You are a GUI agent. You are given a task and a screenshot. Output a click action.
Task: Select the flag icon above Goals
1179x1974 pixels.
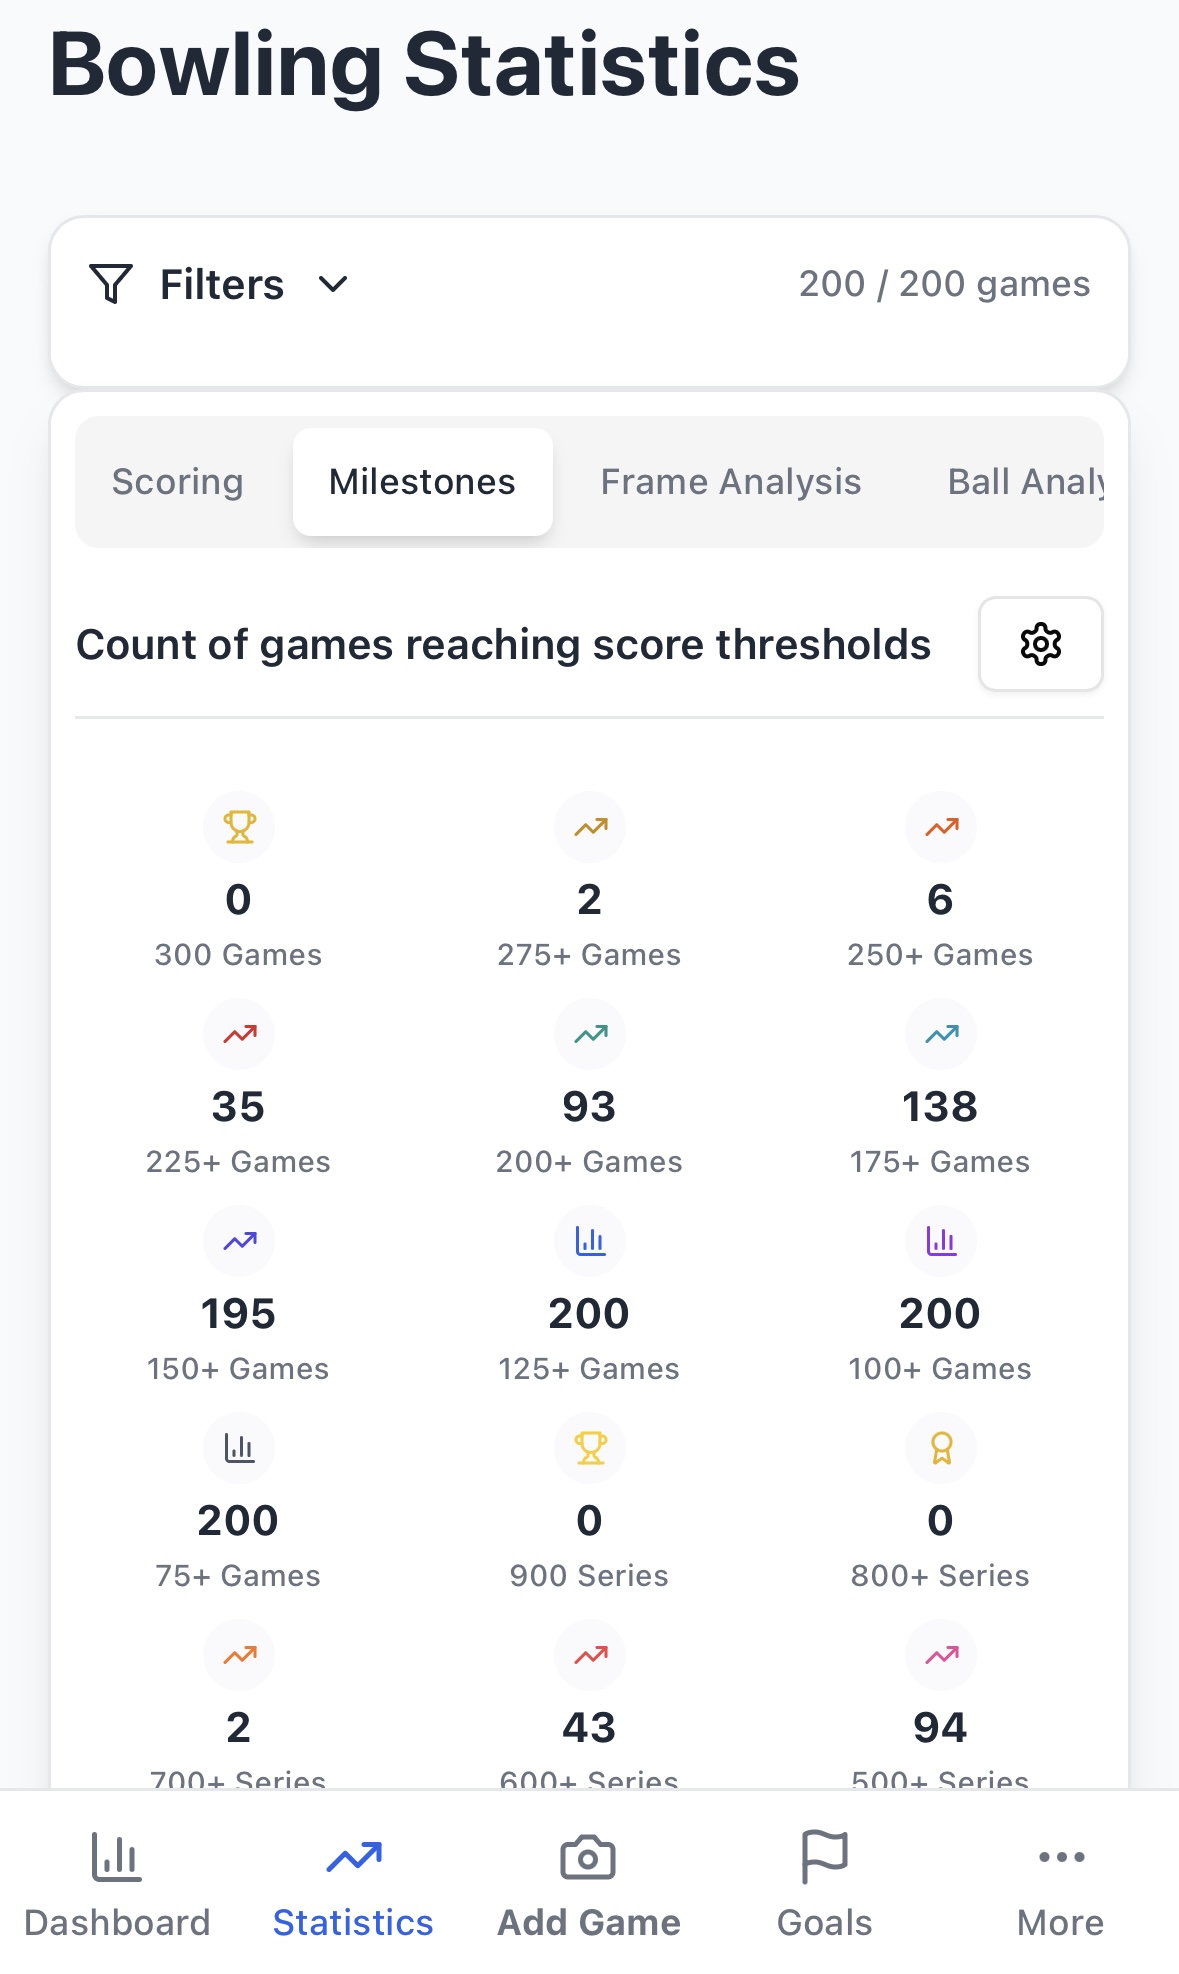pos(824,1856)
